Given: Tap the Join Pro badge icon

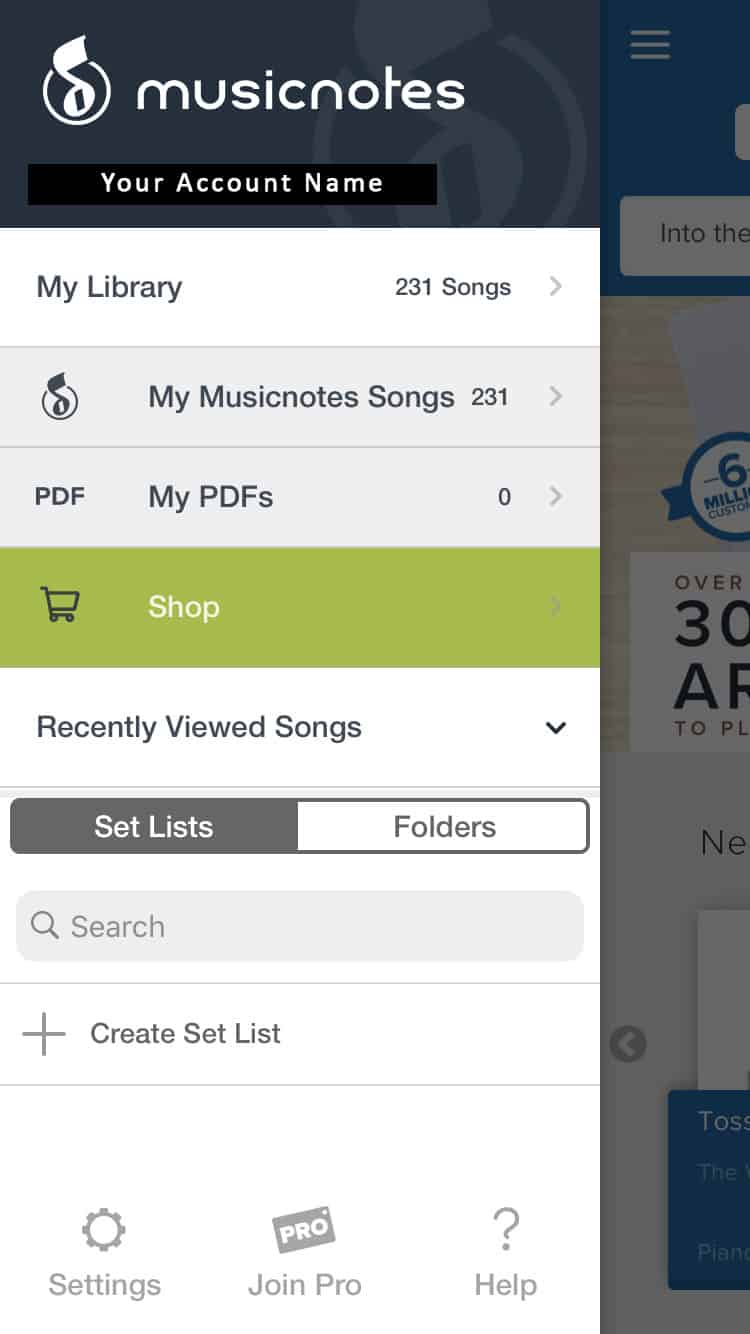Looking at the screenshot, I should pyautogui.click(x=304, y=1230).
